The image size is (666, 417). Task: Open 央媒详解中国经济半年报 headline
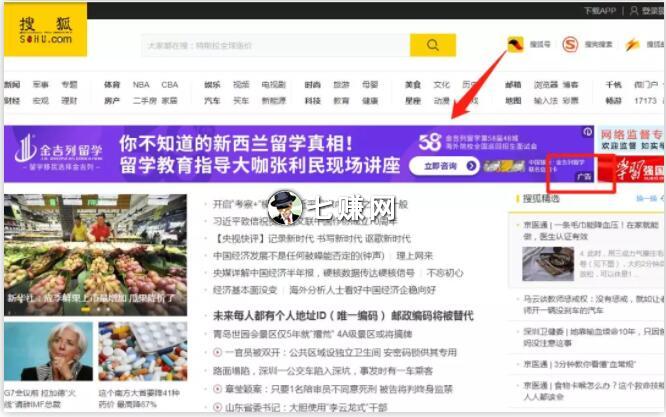click(x=314, y=273)
